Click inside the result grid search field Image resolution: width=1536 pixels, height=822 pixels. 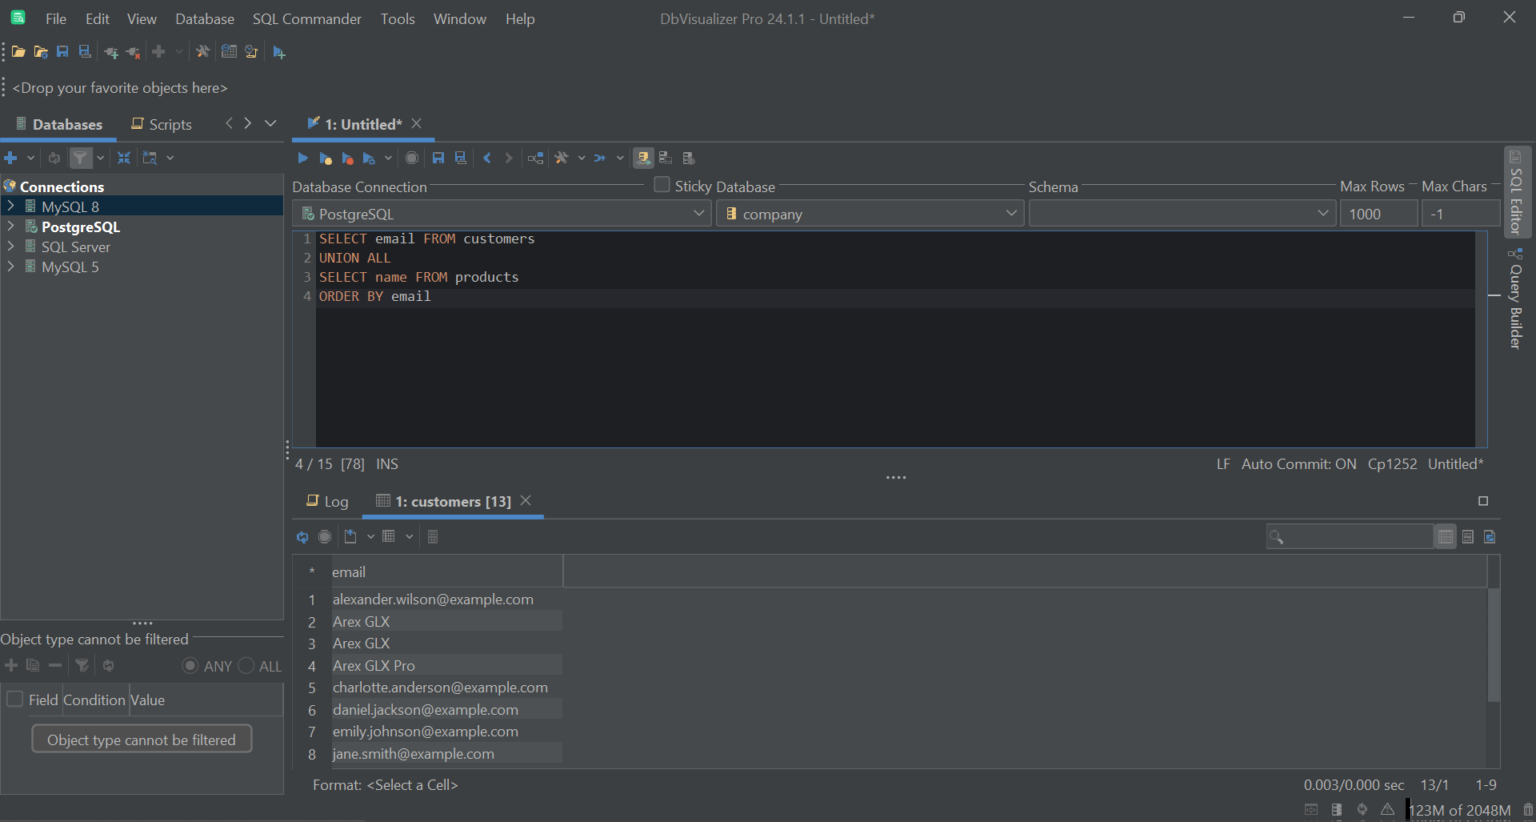point(1350,536)
